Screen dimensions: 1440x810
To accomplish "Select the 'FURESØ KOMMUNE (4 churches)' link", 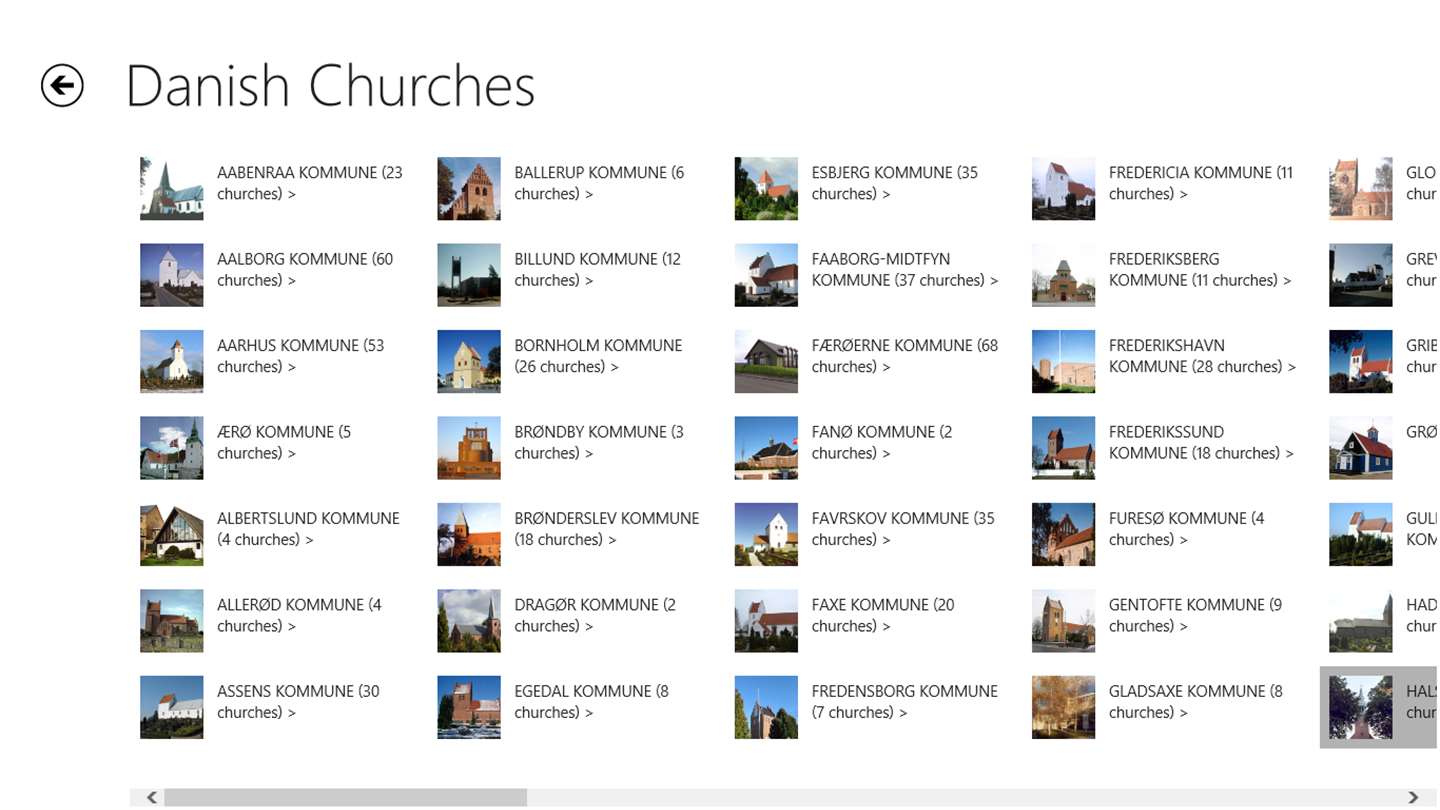I will pos(1187,529).
